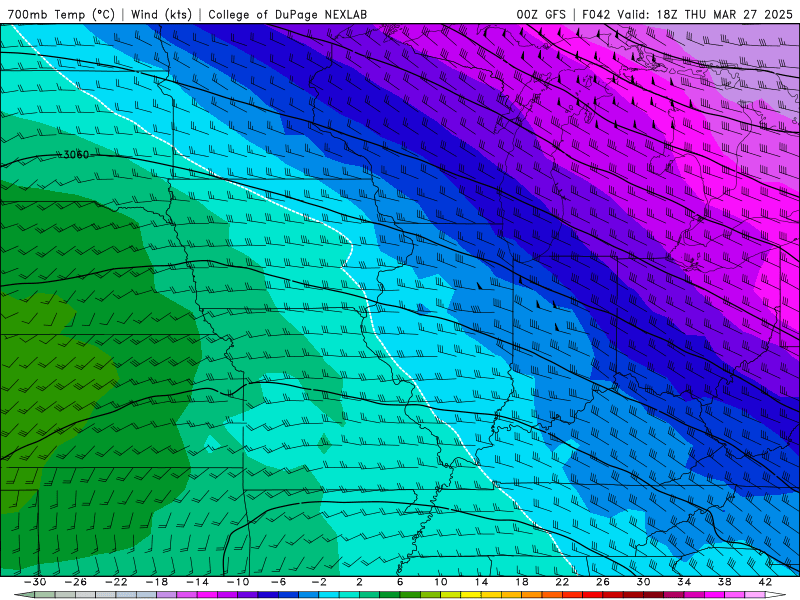Click the '3060' height contour label

tap(76, 155)
